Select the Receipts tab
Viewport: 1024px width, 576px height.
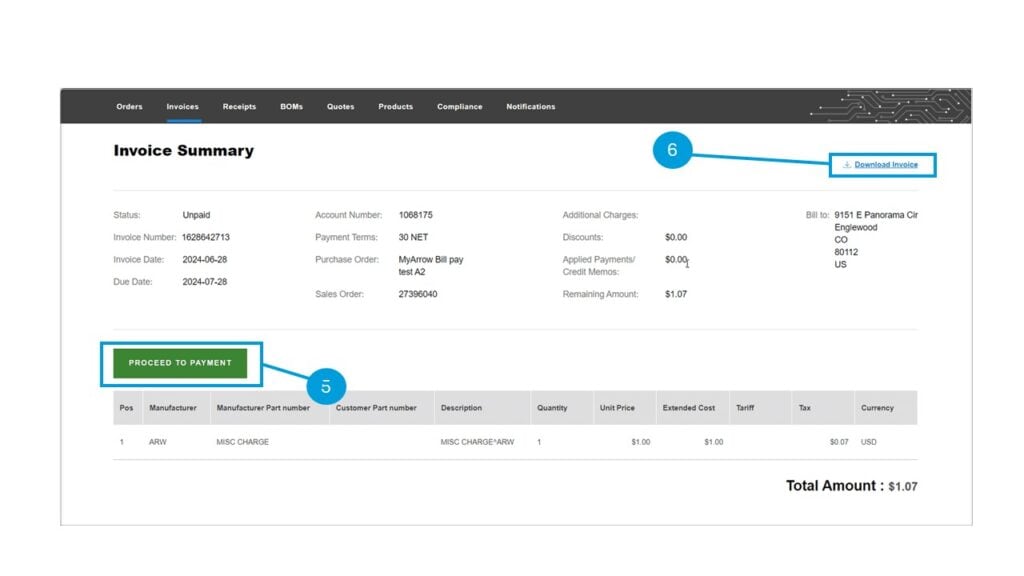tap(239, 106)
